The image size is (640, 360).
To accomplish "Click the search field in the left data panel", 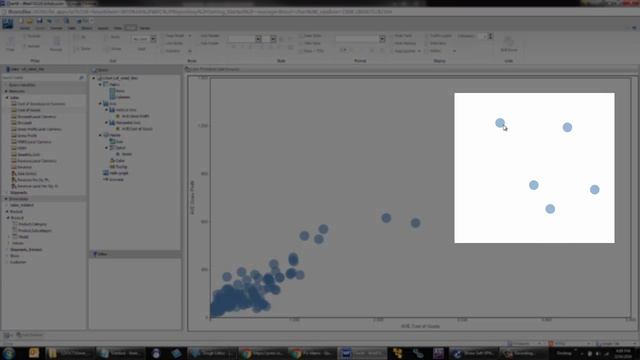I will 40,78.
